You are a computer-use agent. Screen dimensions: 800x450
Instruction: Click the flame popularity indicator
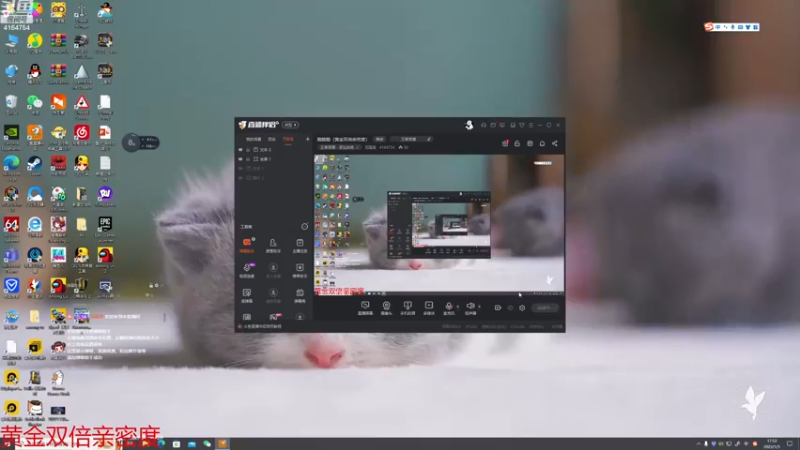point(403,147)
